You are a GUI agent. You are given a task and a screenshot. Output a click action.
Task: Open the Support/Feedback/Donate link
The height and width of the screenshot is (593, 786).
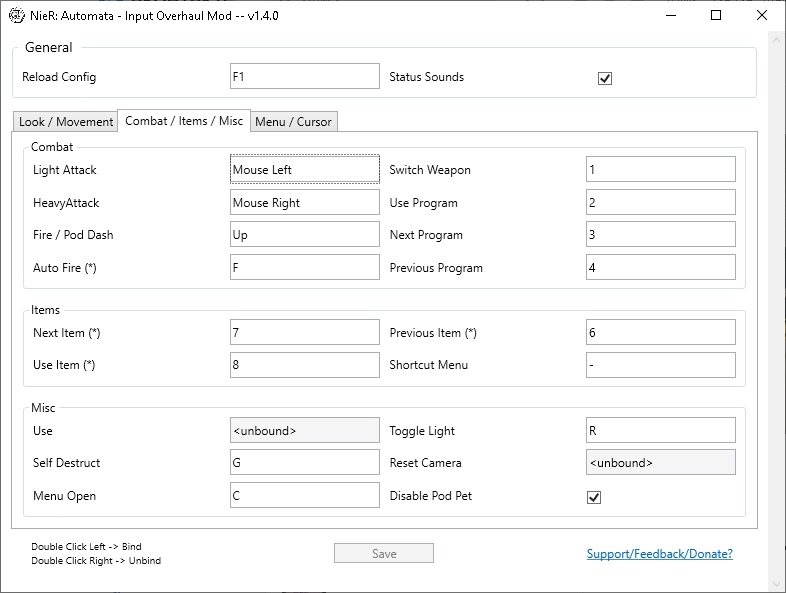coord(660,554)
